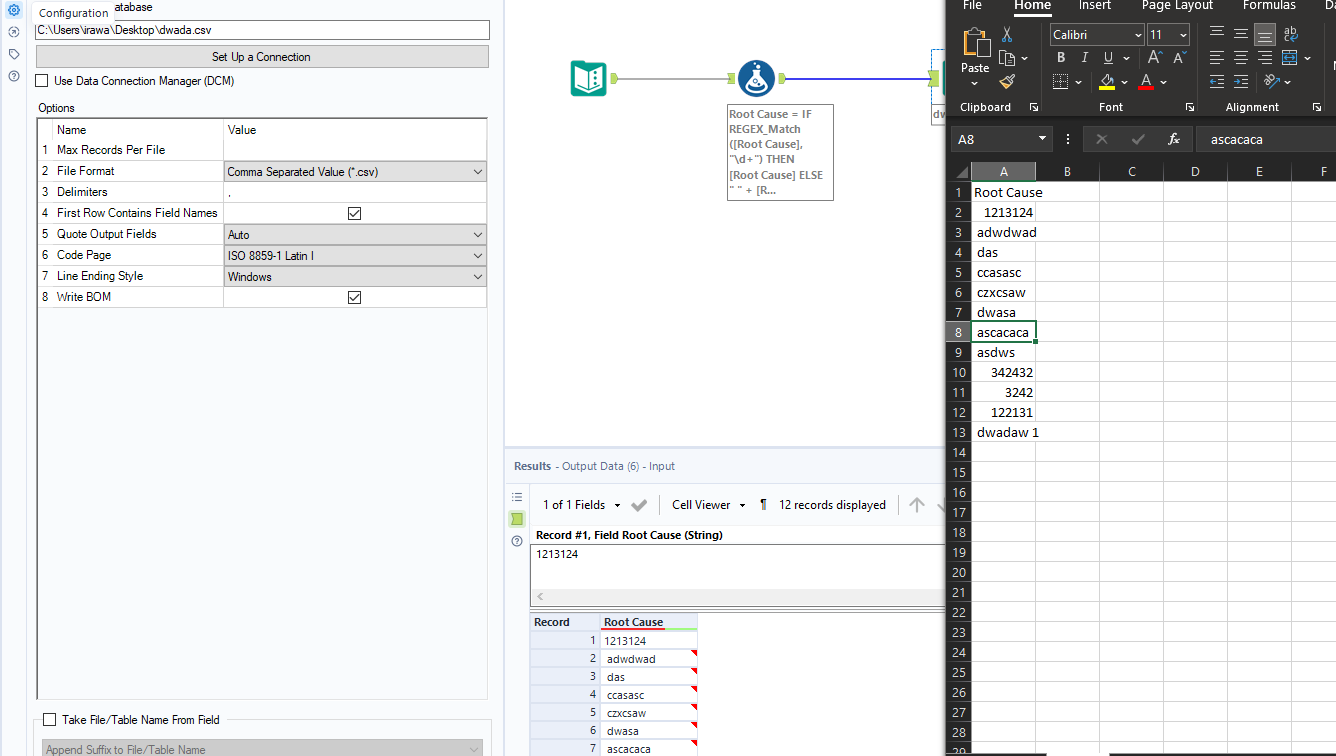The height and width of the screenshot is (756, 1336).
Task: Enable Use Data Connection Manager (DCM)
Action: click(41, 80)
